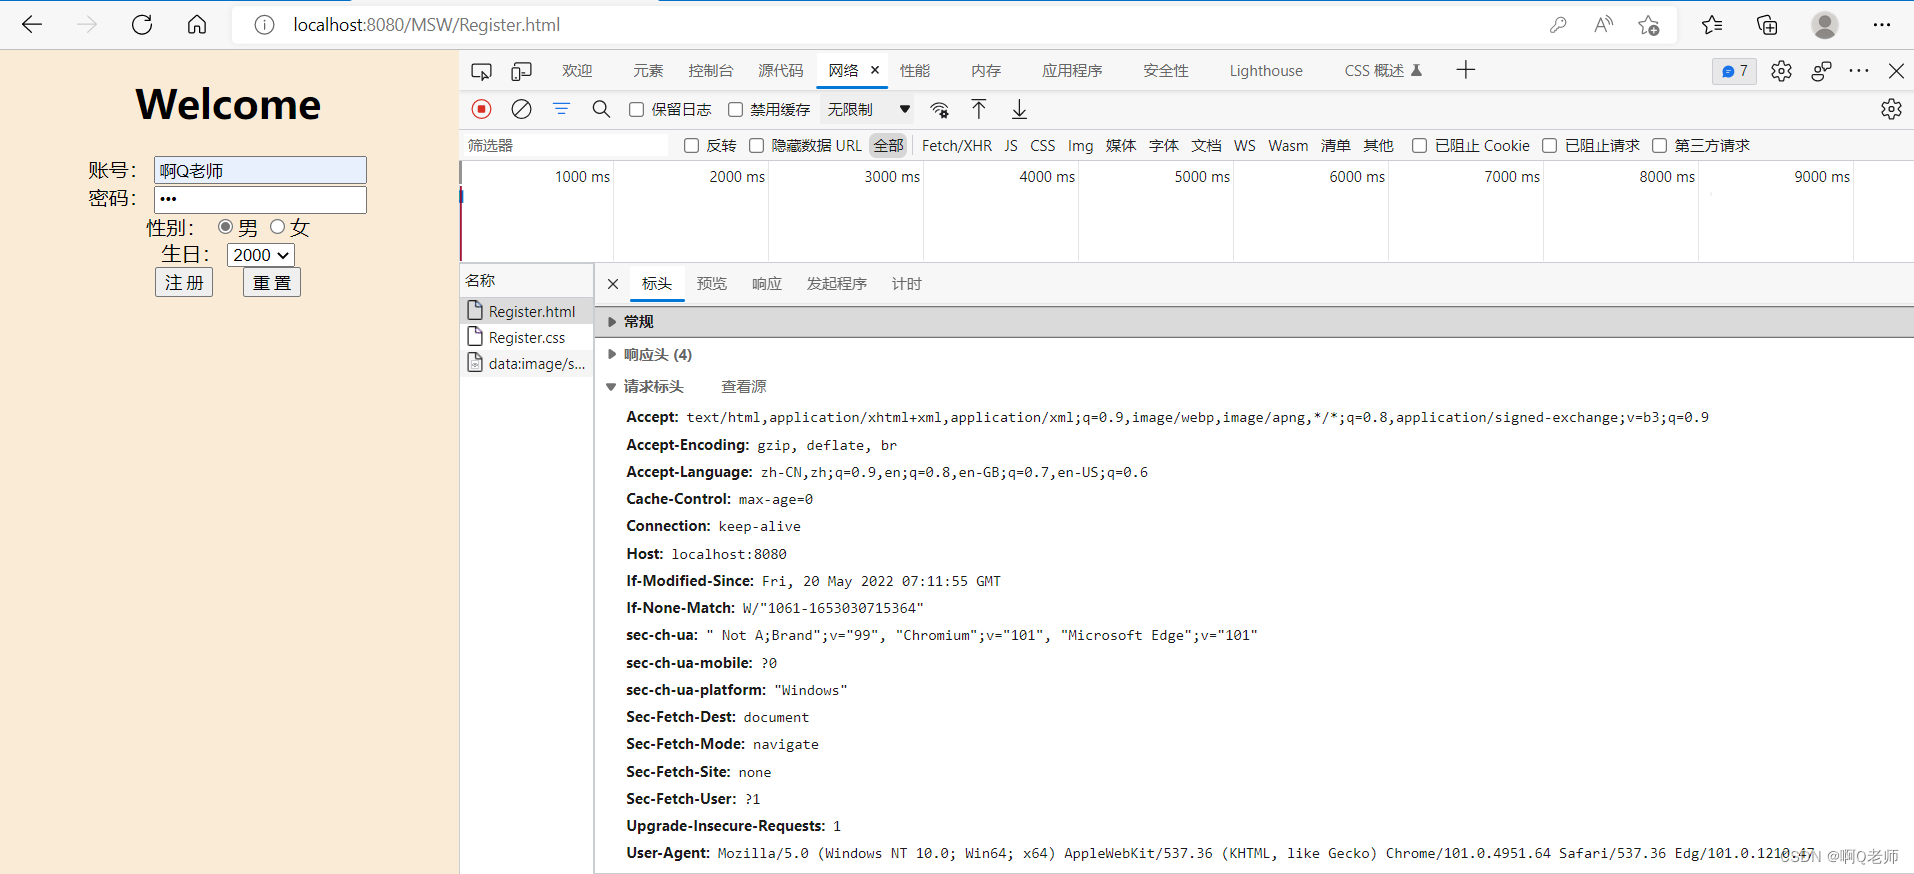The image size is (1914, 874).
Task: Check the 禁用缓存 checkbox
Action: 735,110
